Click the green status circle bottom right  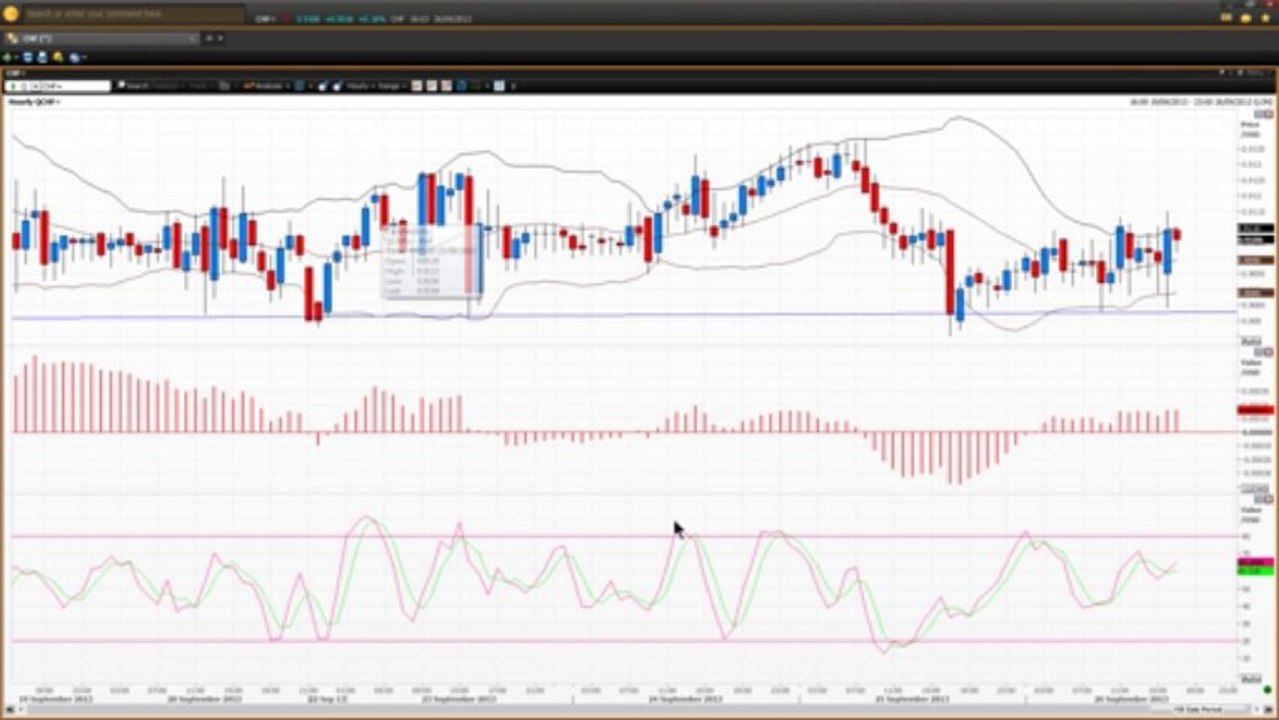click(x=1267, y=690)
